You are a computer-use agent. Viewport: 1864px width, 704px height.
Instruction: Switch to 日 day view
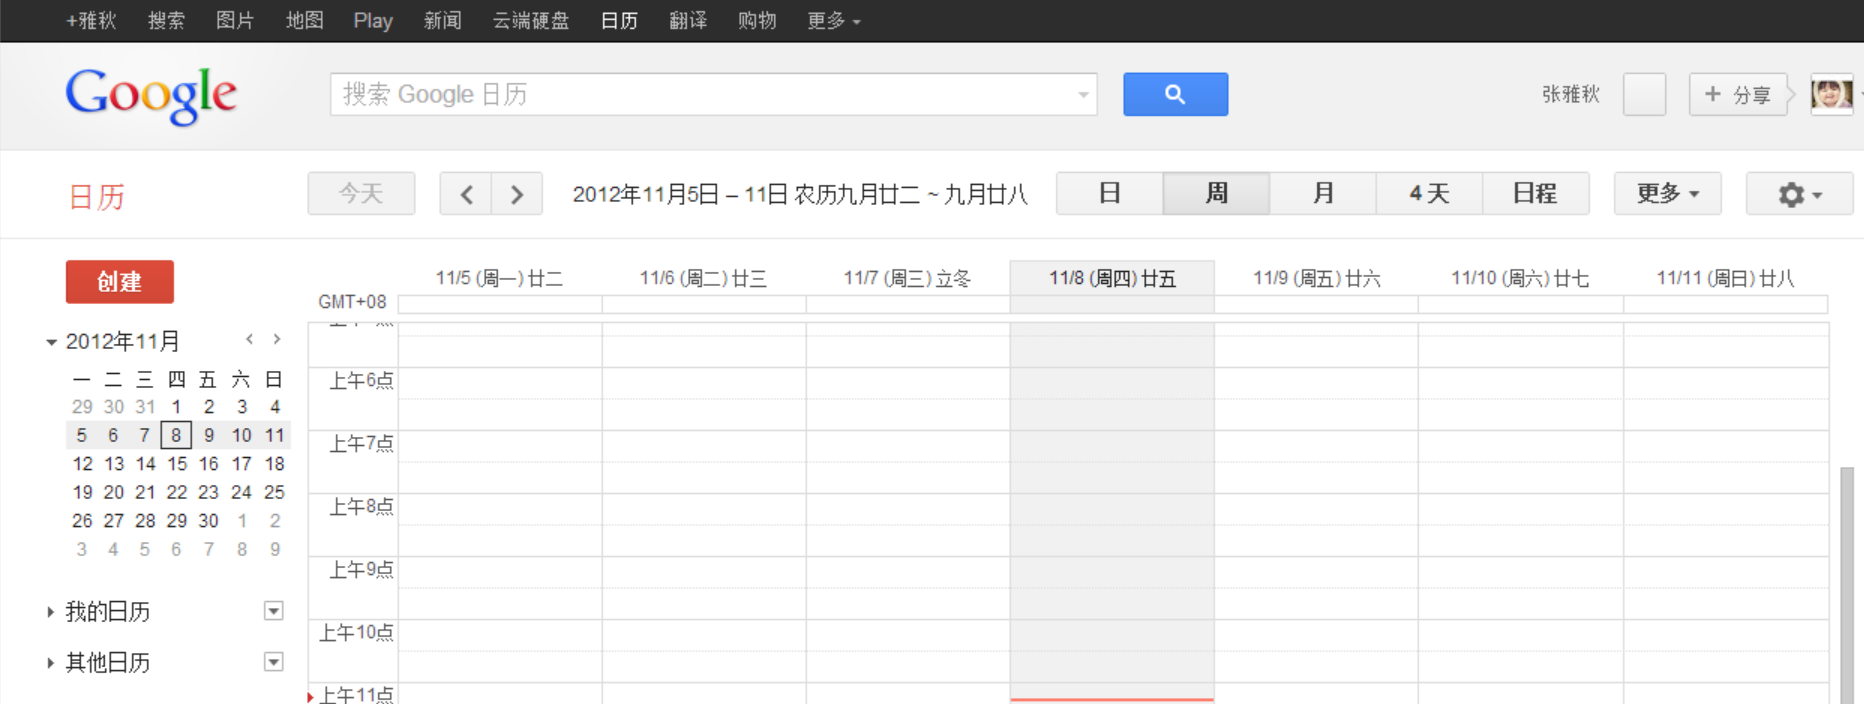click(1110, 194)
